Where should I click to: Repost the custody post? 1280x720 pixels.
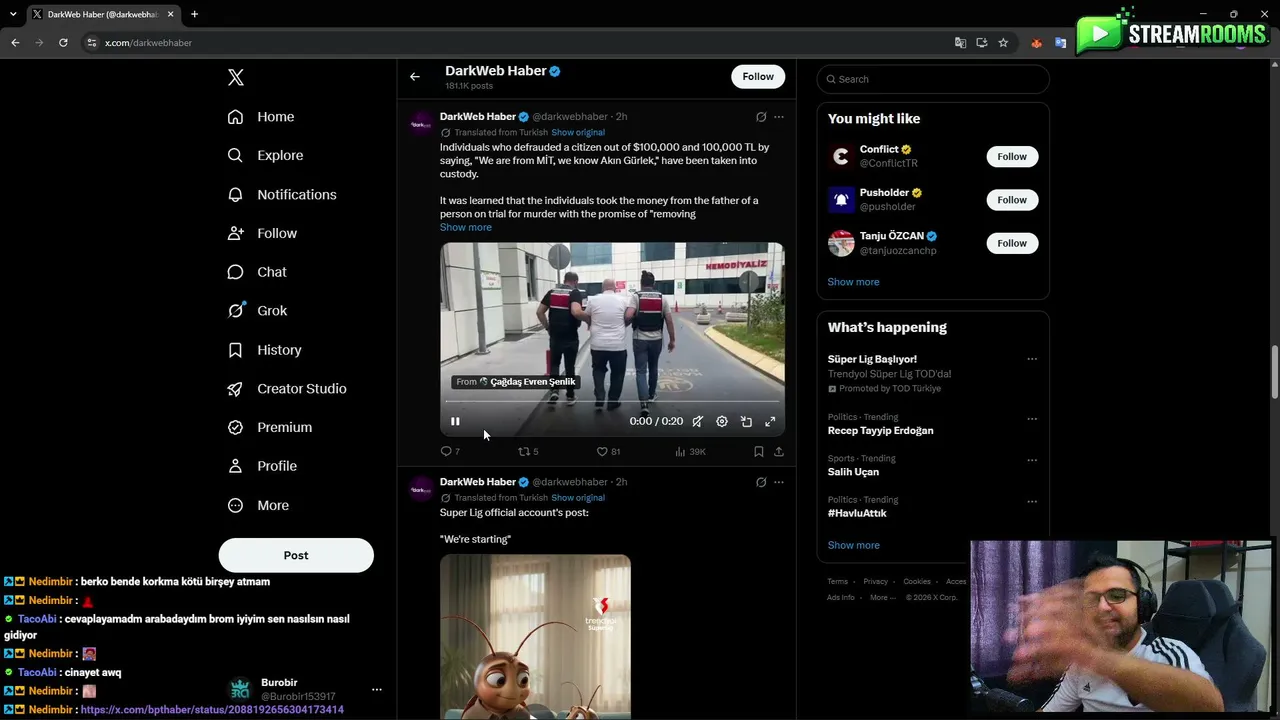[x=528, y=451]
